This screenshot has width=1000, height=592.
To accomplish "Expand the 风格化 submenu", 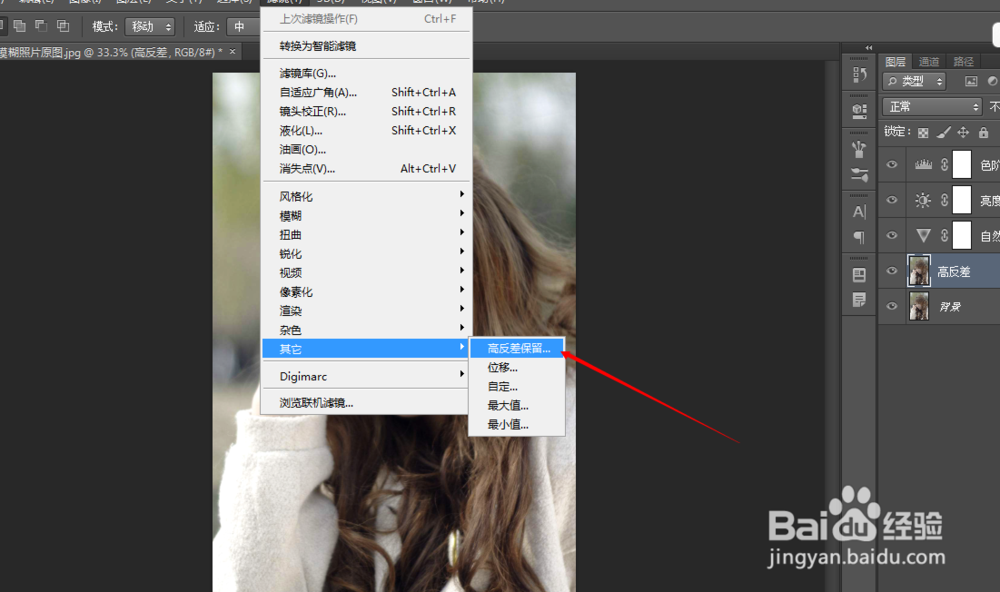I will [x=367, y=196].
